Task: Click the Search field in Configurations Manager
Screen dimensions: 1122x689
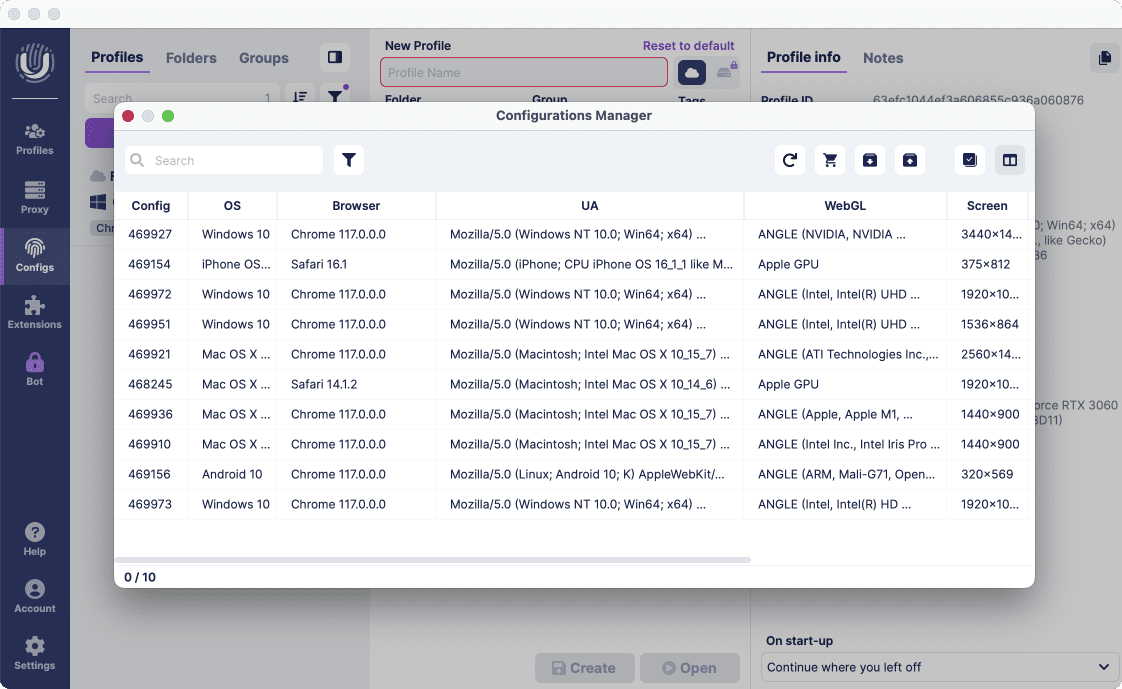Action: point(224,160)
